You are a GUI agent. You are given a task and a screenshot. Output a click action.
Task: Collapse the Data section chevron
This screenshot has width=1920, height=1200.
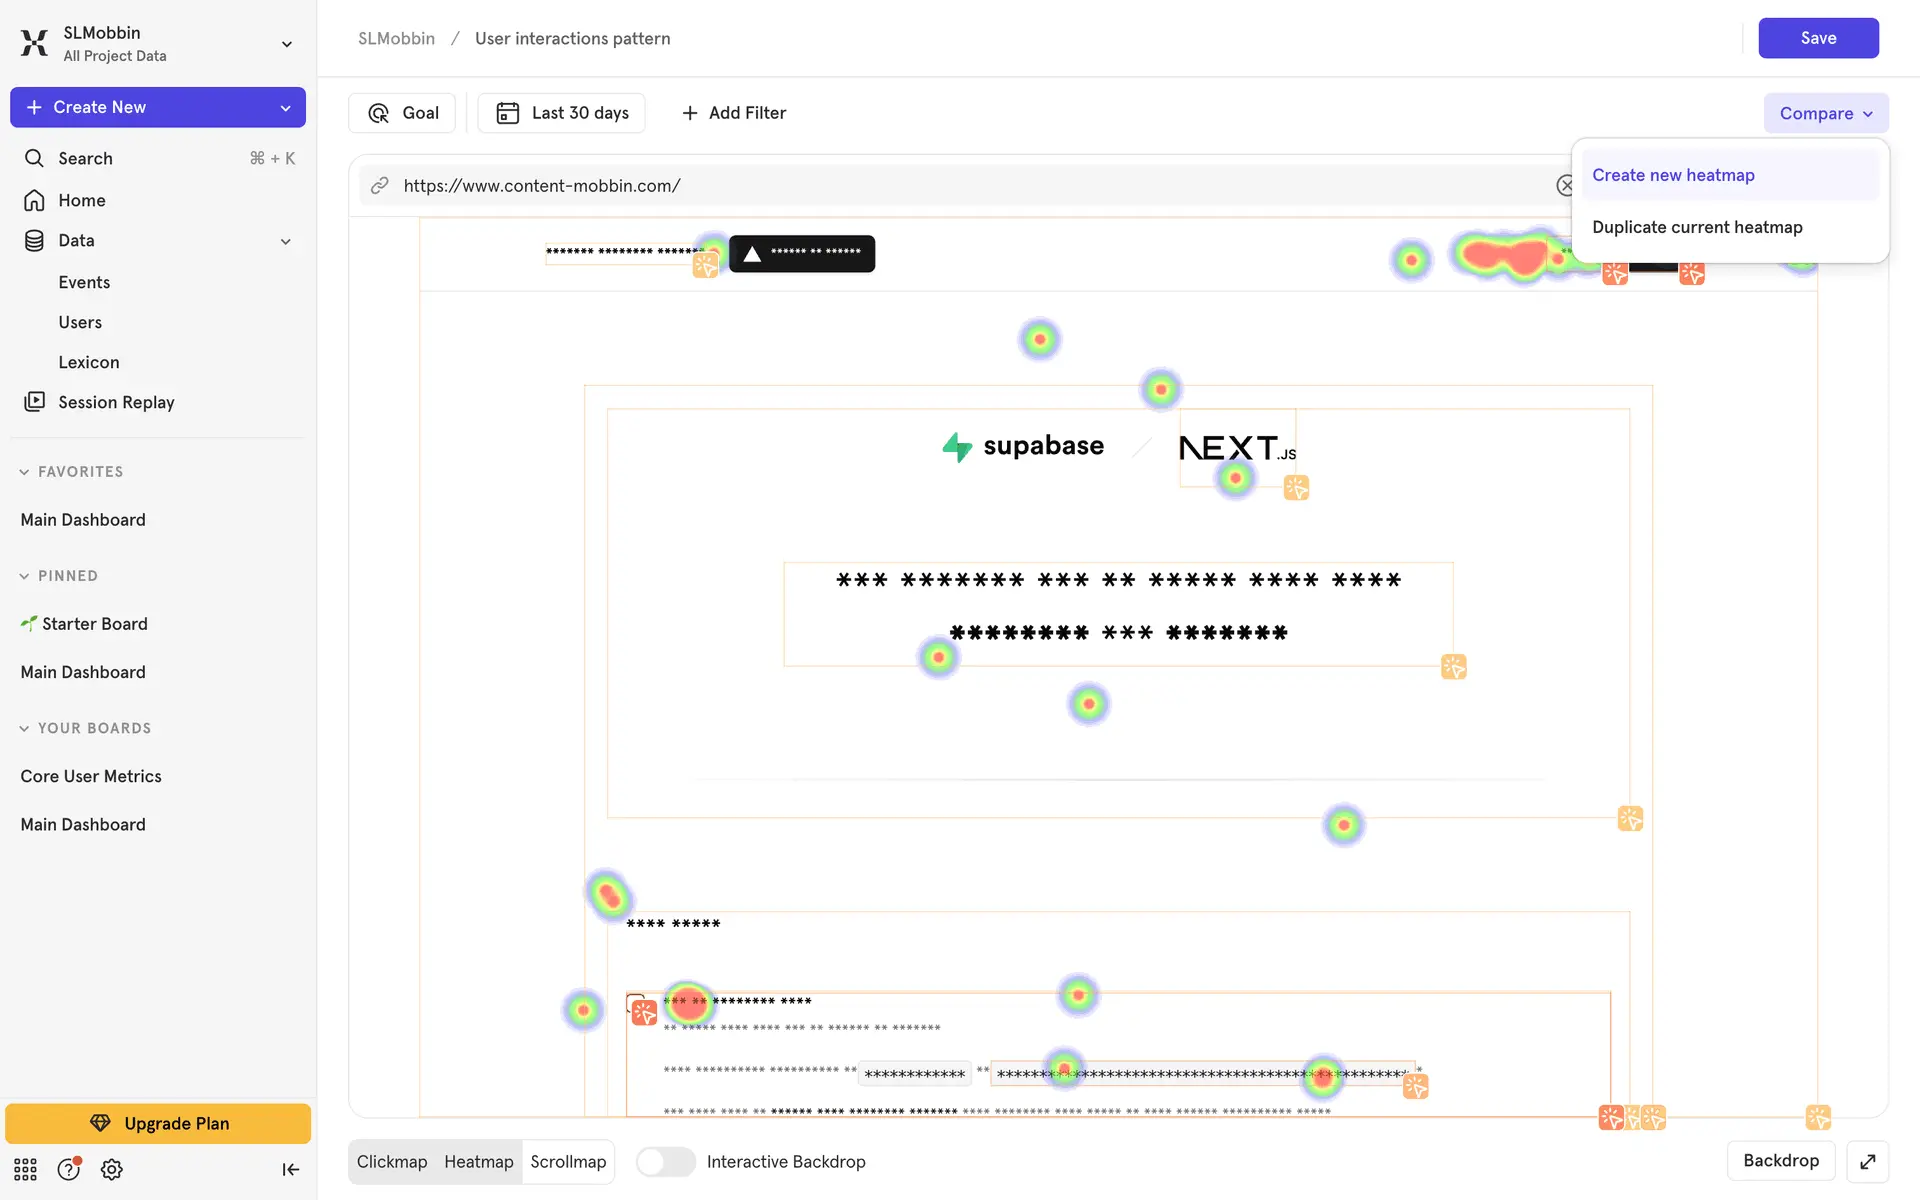coord(286,241)
